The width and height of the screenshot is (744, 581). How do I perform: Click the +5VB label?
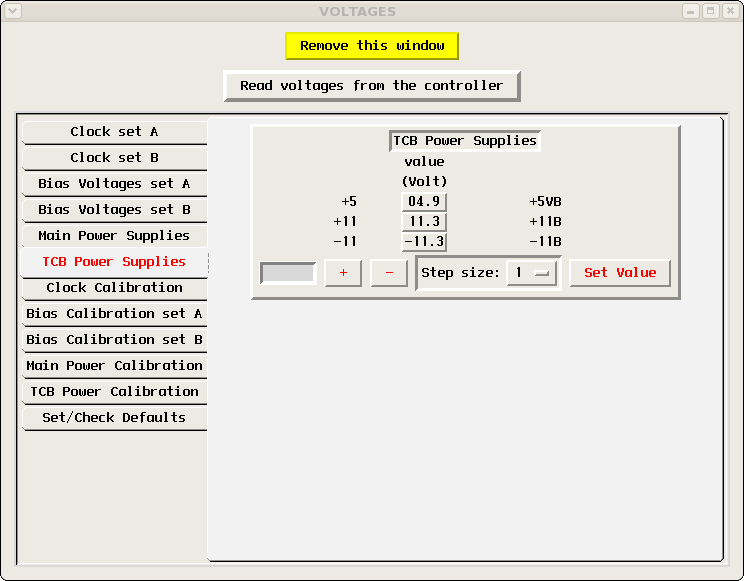pos(546,202)
